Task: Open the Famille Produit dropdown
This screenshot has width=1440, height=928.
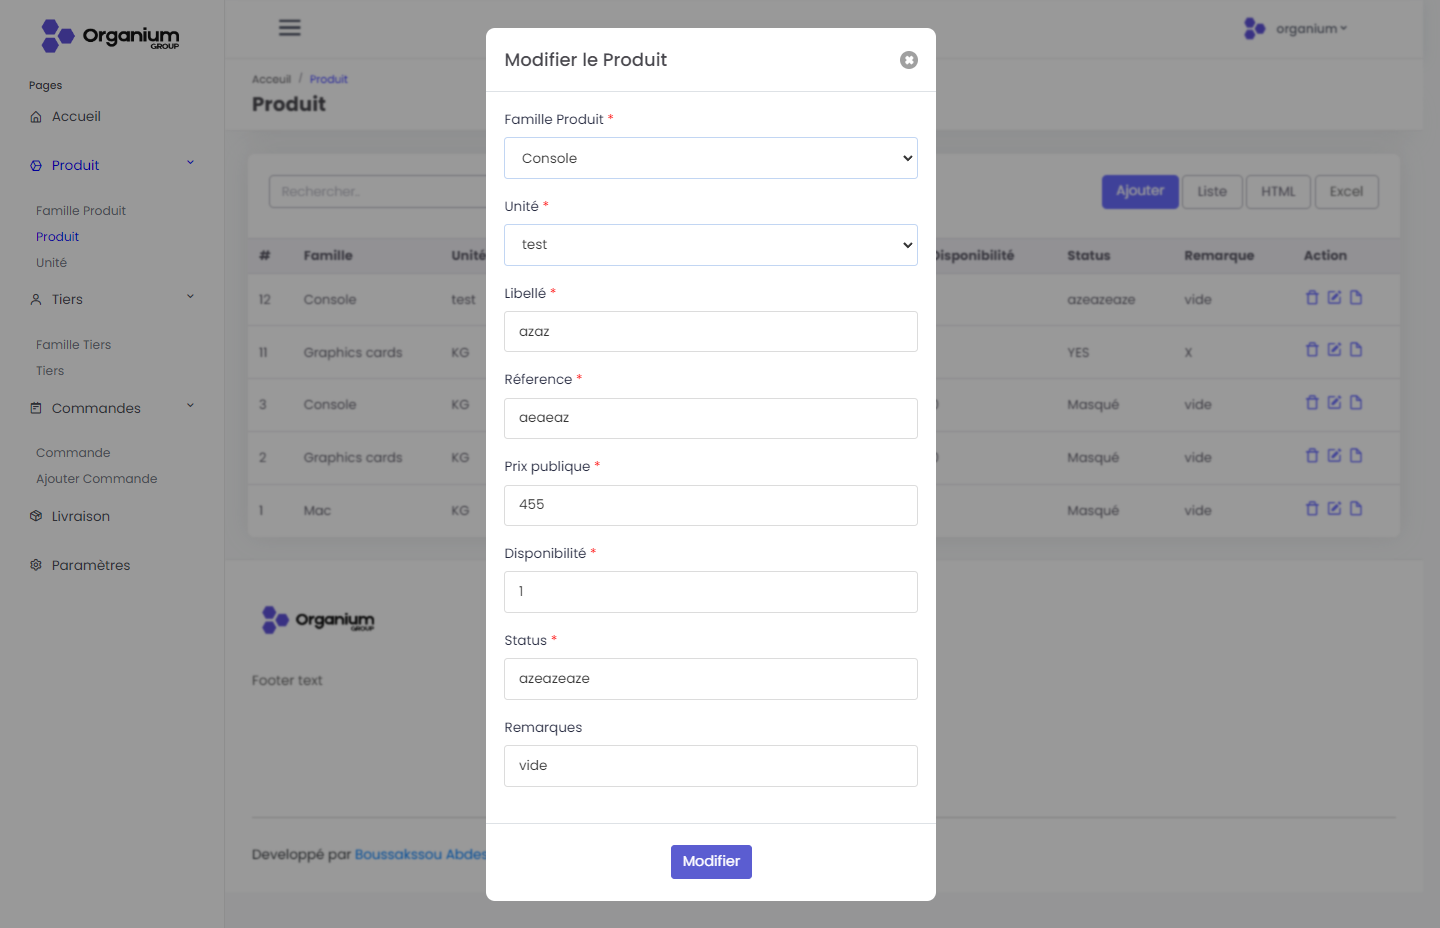Action: (710, 158)
